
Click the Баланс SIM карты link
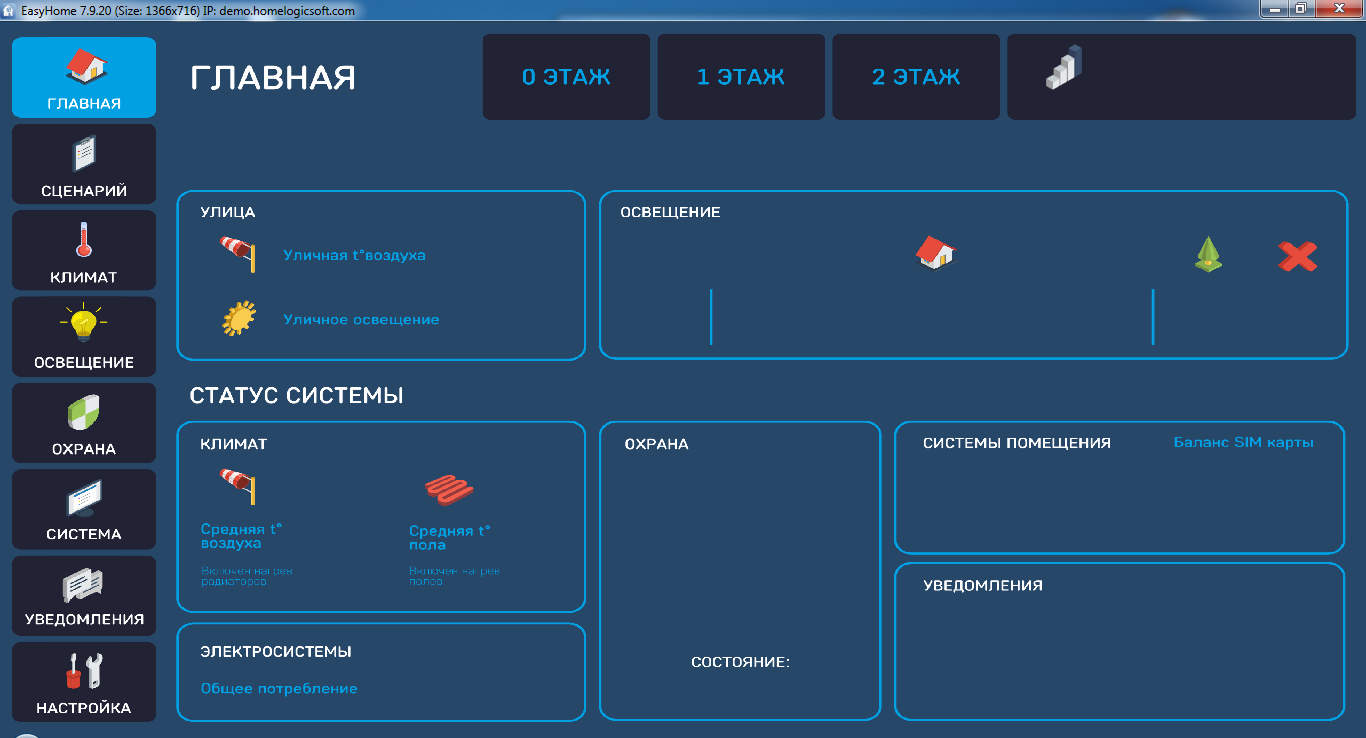click(x=1243, y=442)
